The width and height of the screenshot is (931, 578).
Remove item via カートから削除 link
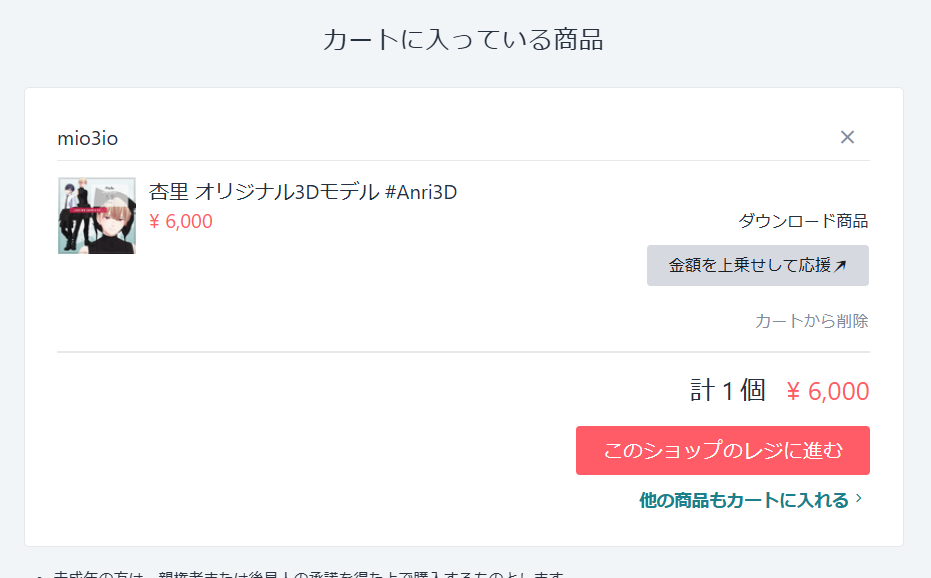(811, 321)
